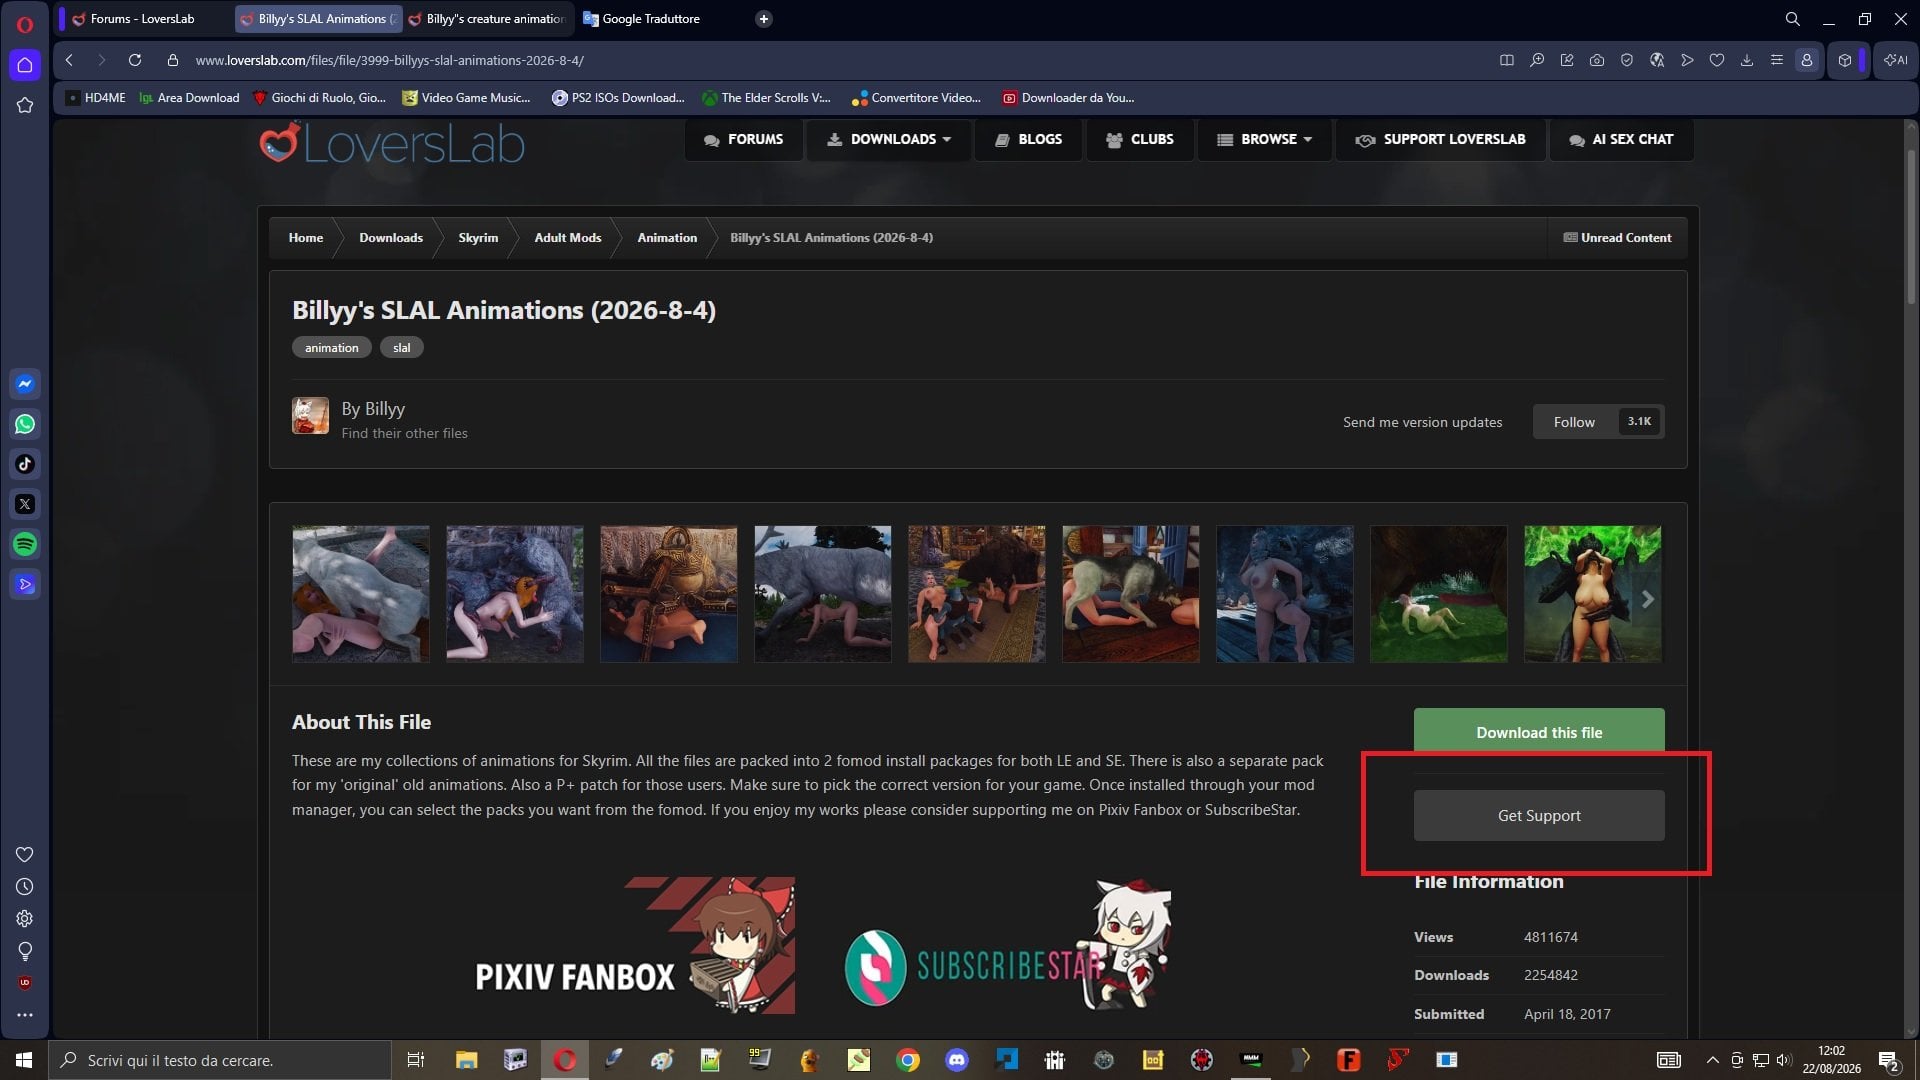Open Google Chrome from the taskbar
The width and height of the screenshot is (1920, 1080).
point(908,1060)
